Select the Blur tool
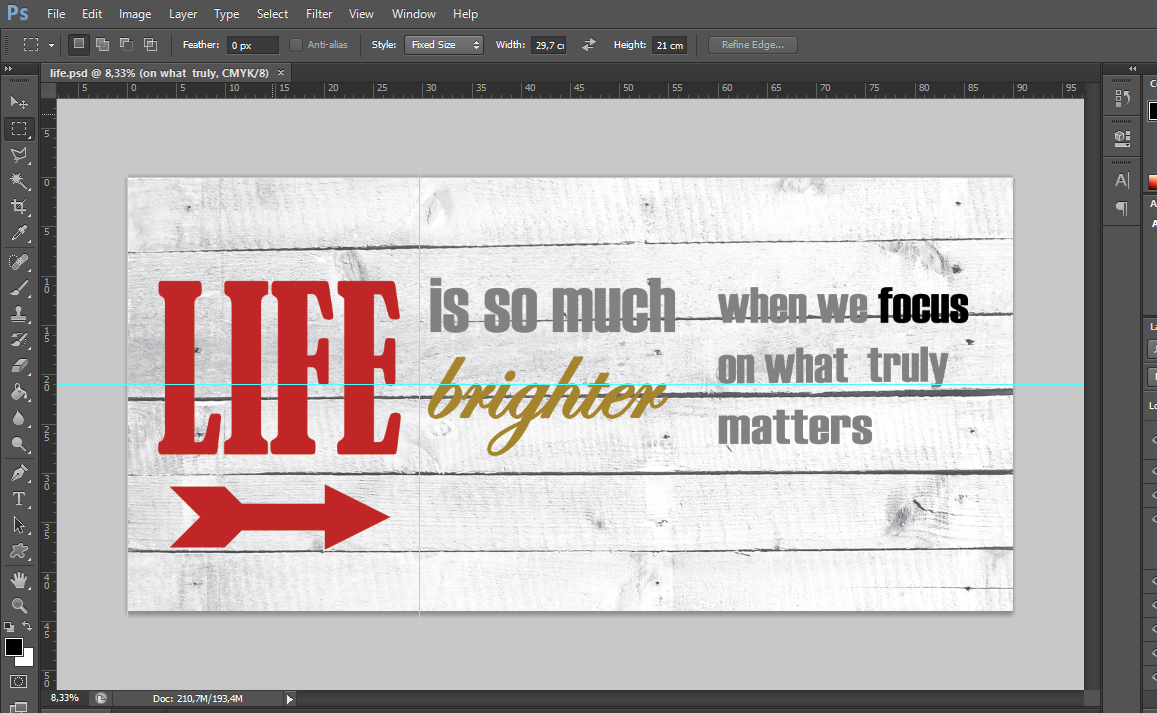The image size is (1157, 713). pos(19,418)
